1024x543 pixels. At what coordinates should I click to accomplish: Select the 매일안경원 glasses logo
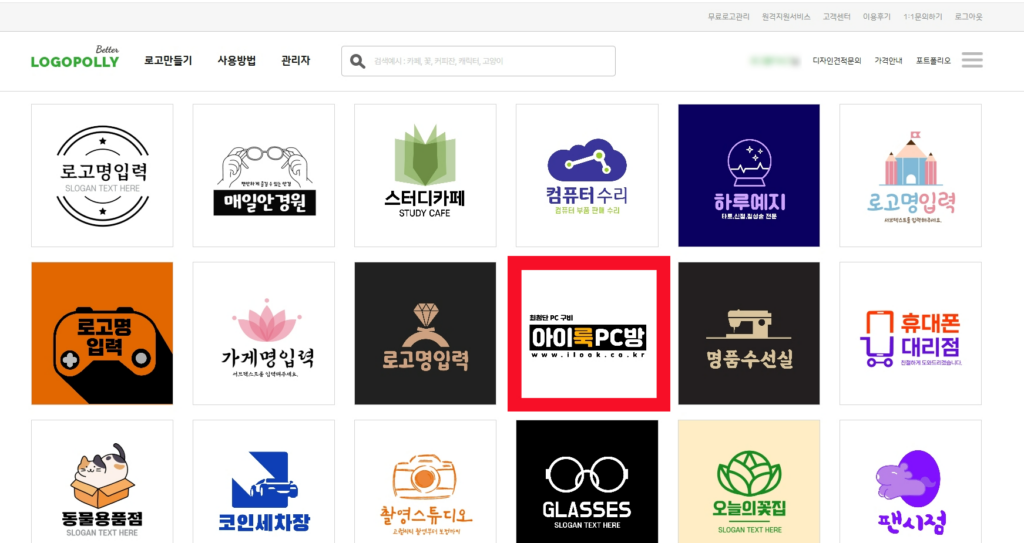(x=264, y=175)
